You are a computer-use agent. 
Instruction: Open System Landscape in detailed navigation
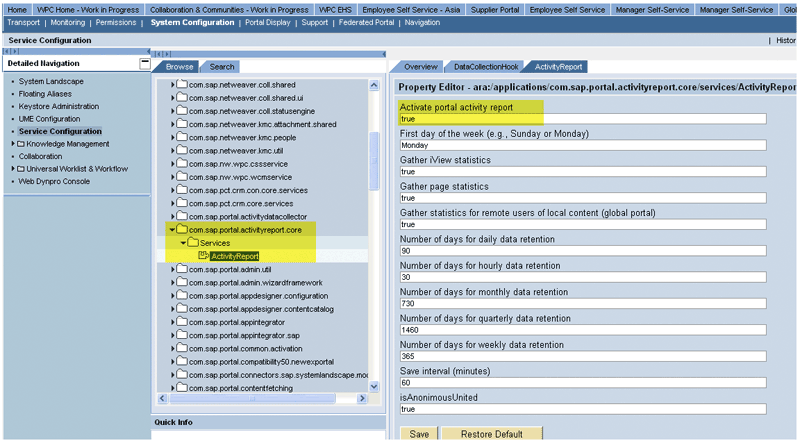click(x=51, y=81)
